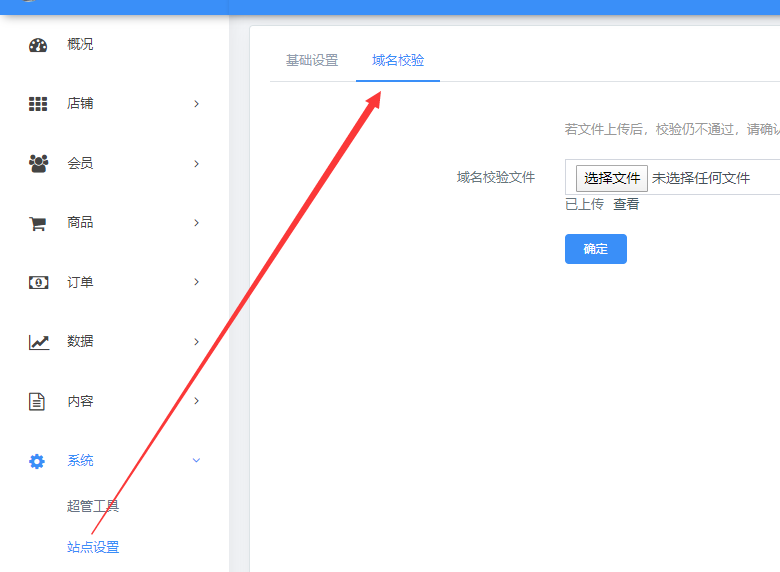The image size is (780, 572).
Task: Collapse the 系统 menu chevron
Action: pos(196,461)
